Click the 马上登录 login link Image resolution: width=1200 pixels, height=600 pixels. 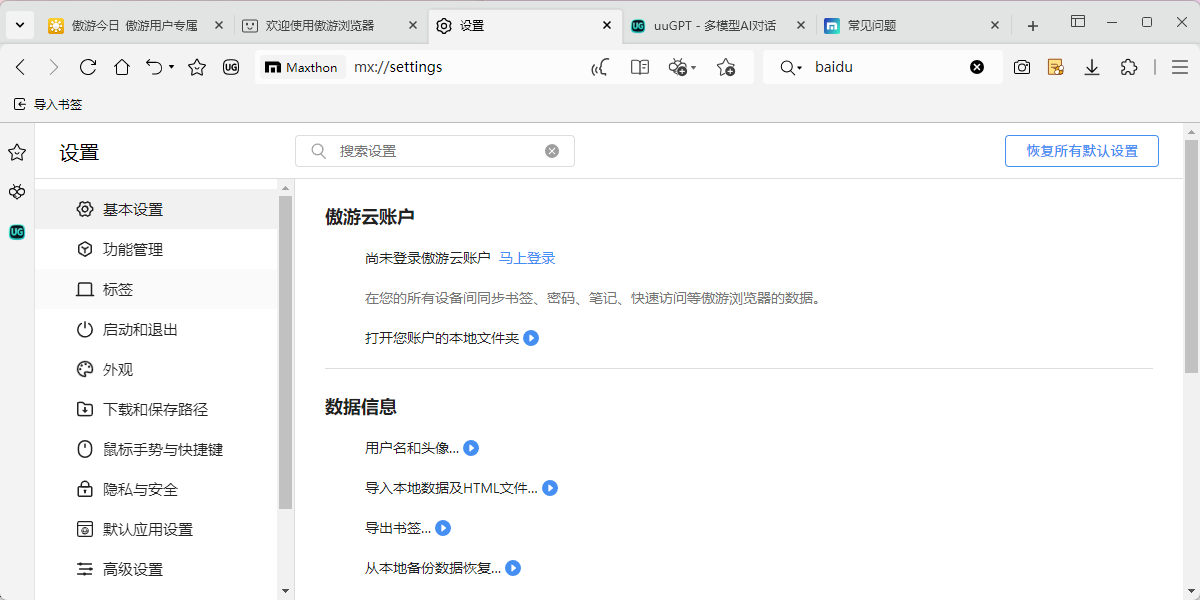(x=528, y=257)
